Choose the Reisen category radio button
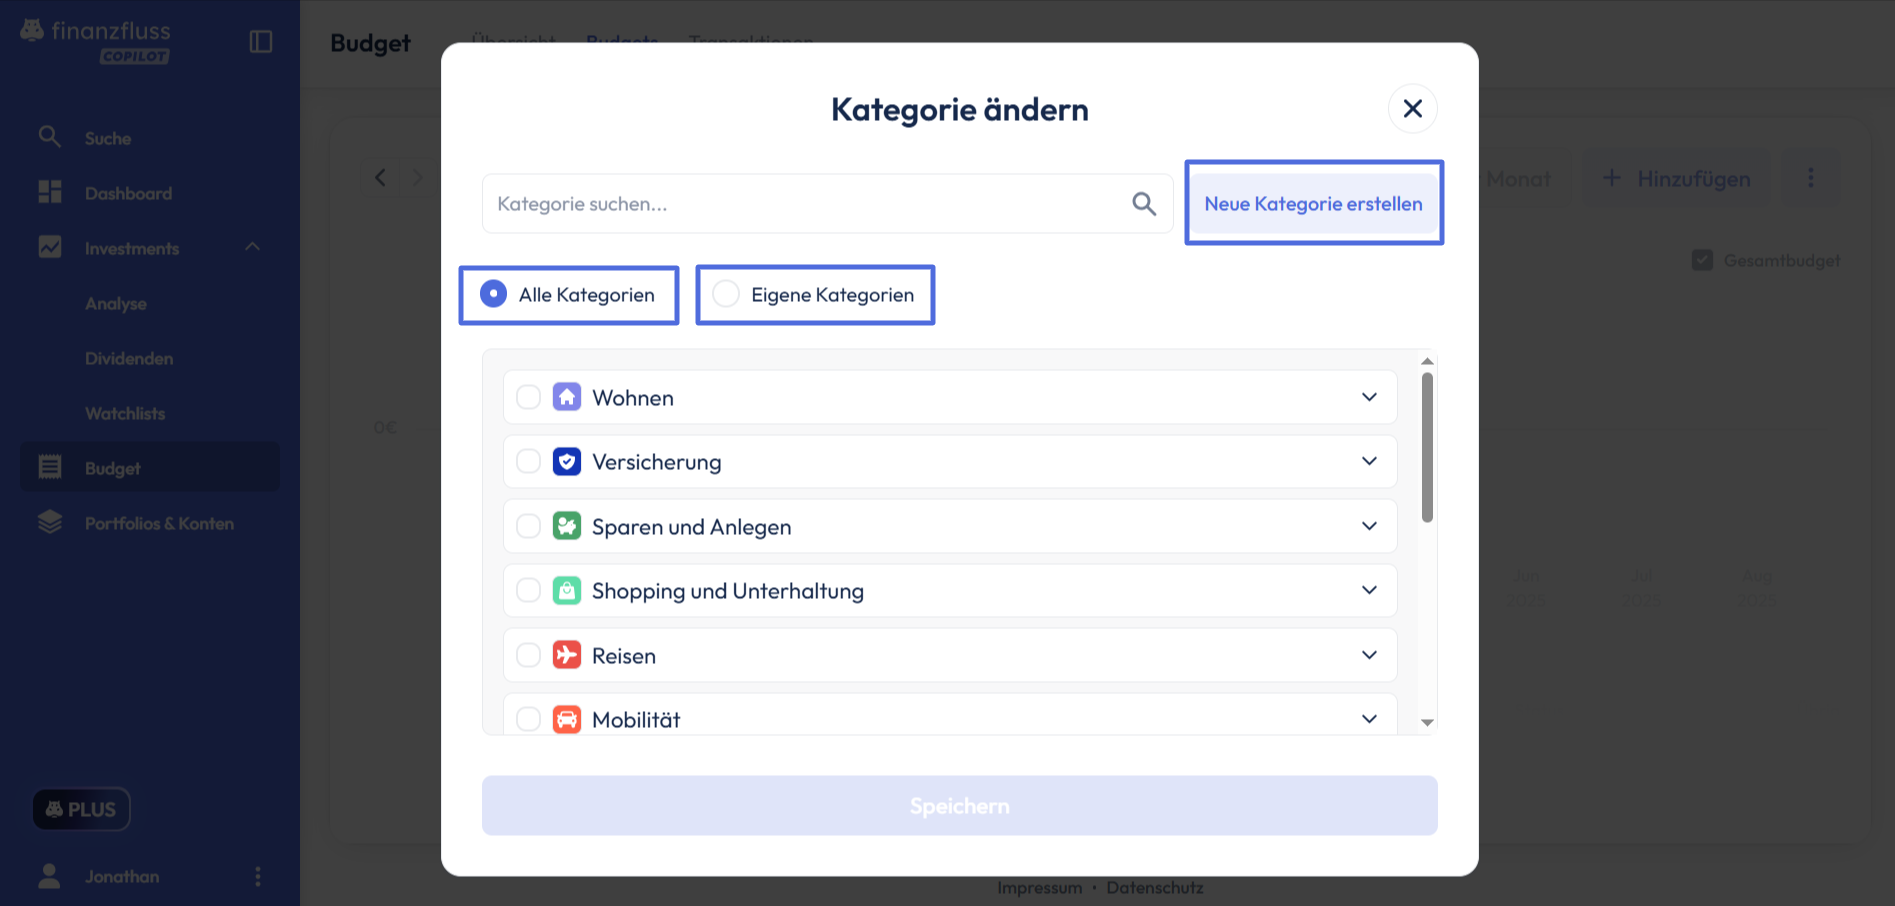The width and height of the screenshot is (1895, 906). tap(528, 655)
